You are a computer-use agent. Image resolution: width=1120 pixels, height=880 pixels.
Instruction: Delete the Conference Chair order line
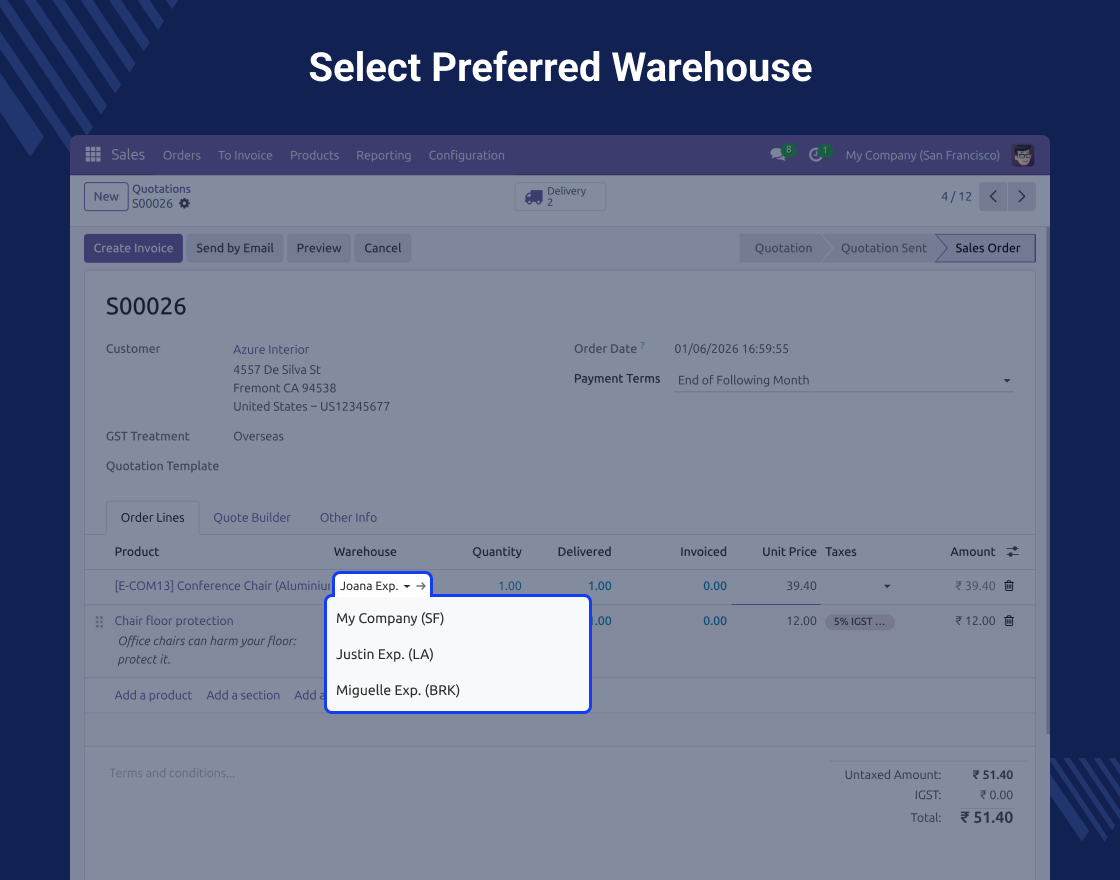point(1009,586)
